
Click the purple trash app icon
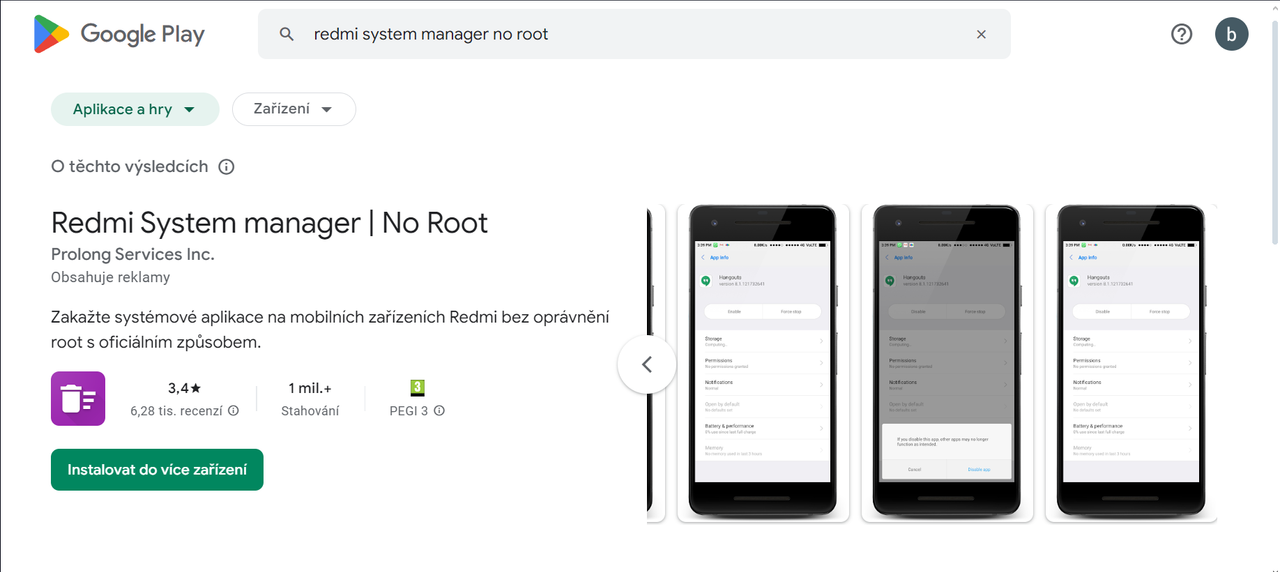click(x=78, y=398)
